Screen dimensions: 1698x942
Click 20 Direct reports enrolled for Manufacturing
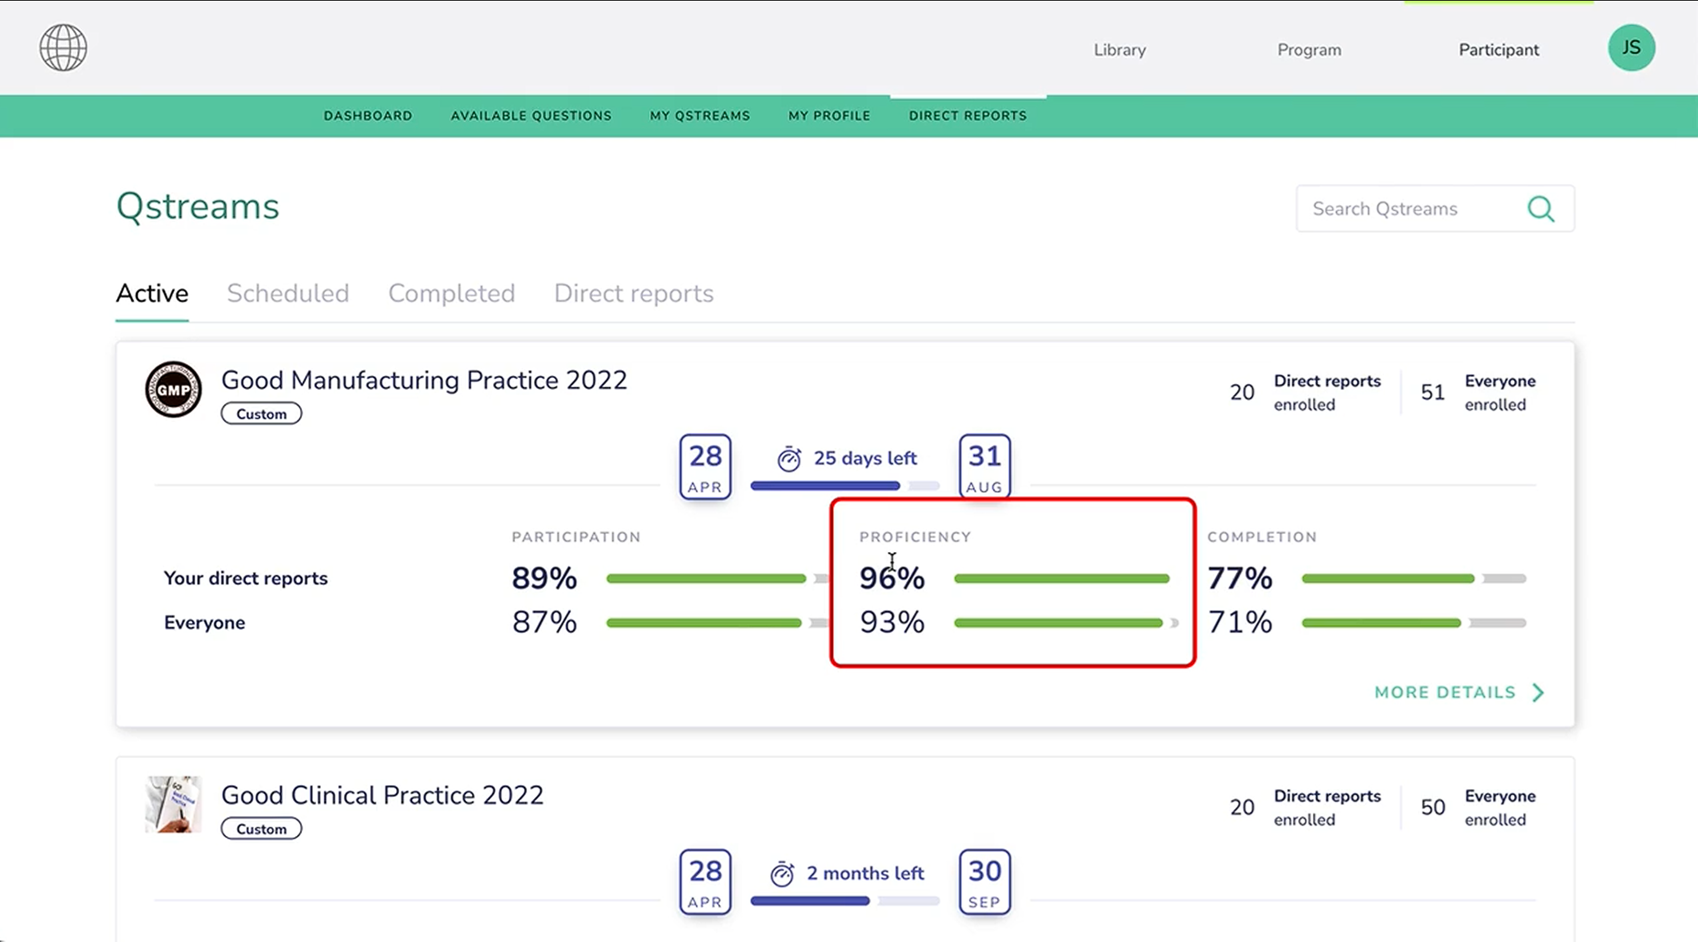point(1305,392)
